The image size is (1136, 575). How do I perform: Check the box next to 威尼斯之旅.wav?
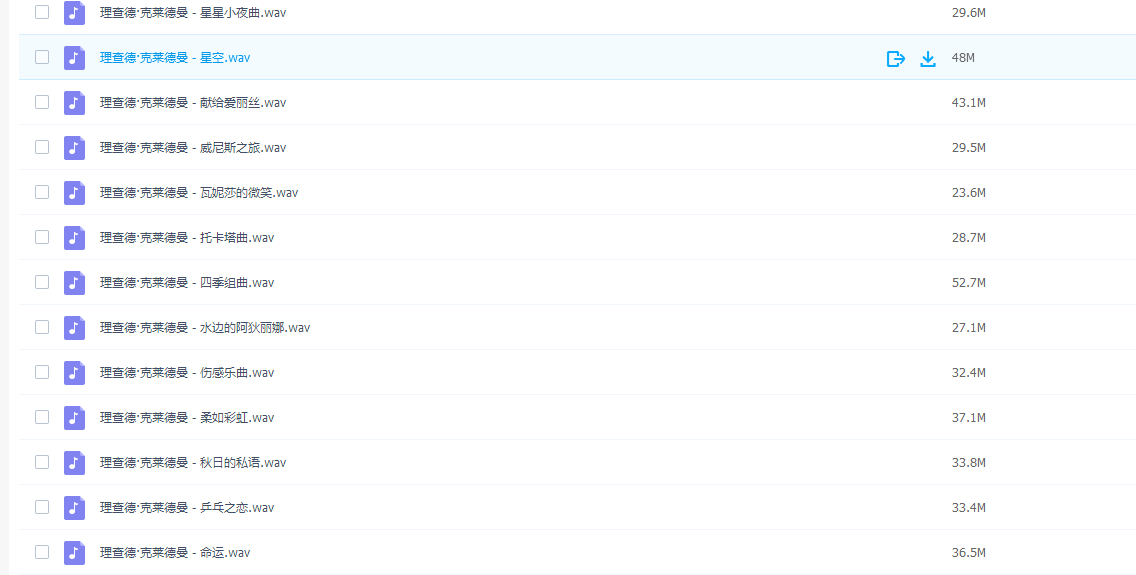(x=42, y=146)
